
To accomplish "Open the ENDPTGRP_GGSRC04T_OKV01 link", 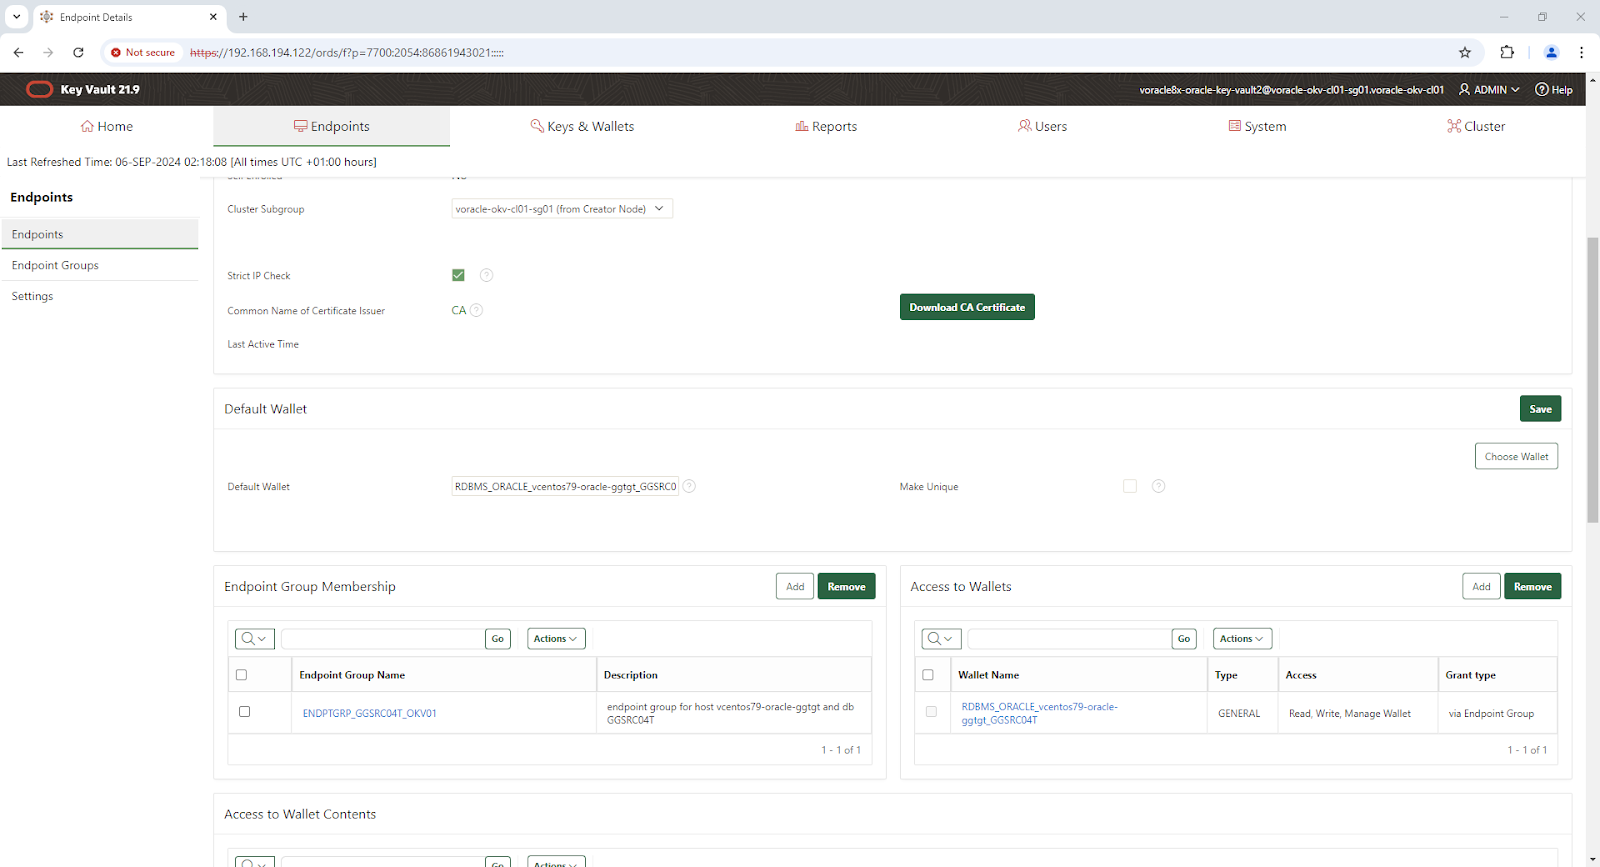I will [370, 713].
